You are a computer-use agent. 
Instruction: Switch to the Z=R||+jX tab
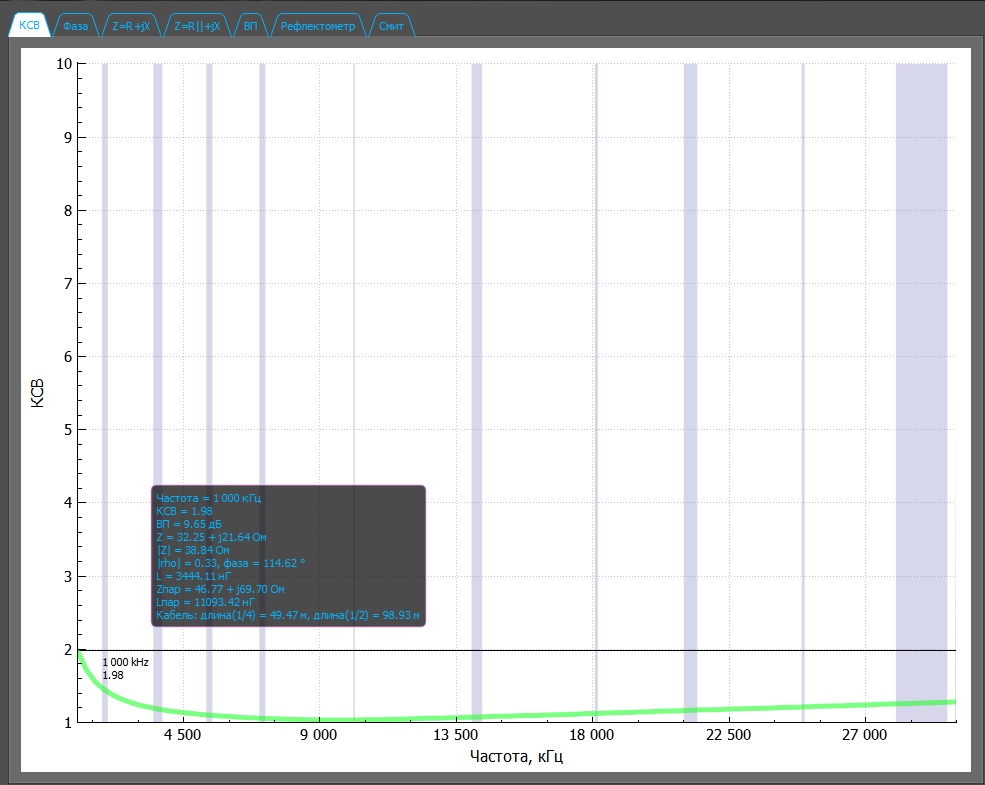click(x=196, y=26)
